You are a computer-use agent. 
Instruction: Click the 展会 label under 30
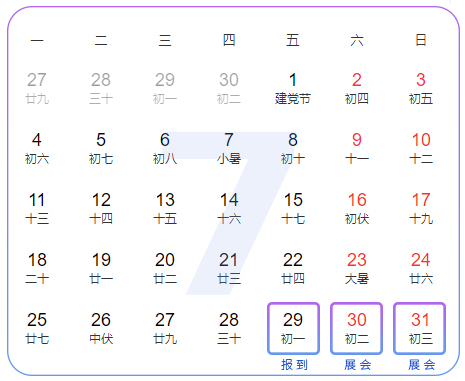point(357,365)
